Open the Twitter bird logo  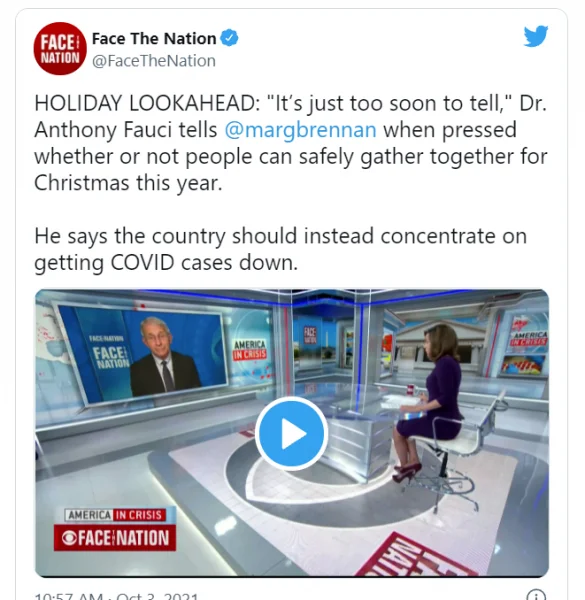point(536,36)
